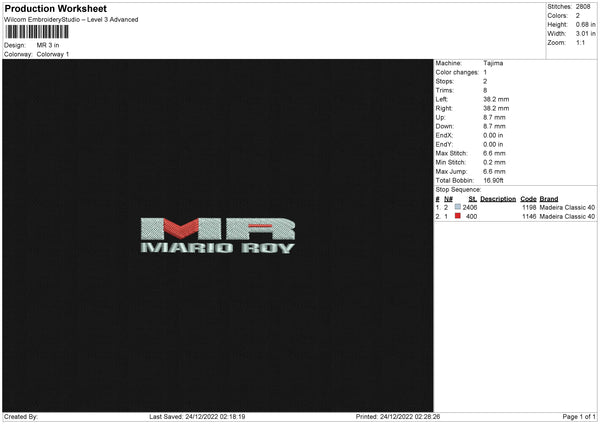Click the "N#" column header

(x=448, y=199)
